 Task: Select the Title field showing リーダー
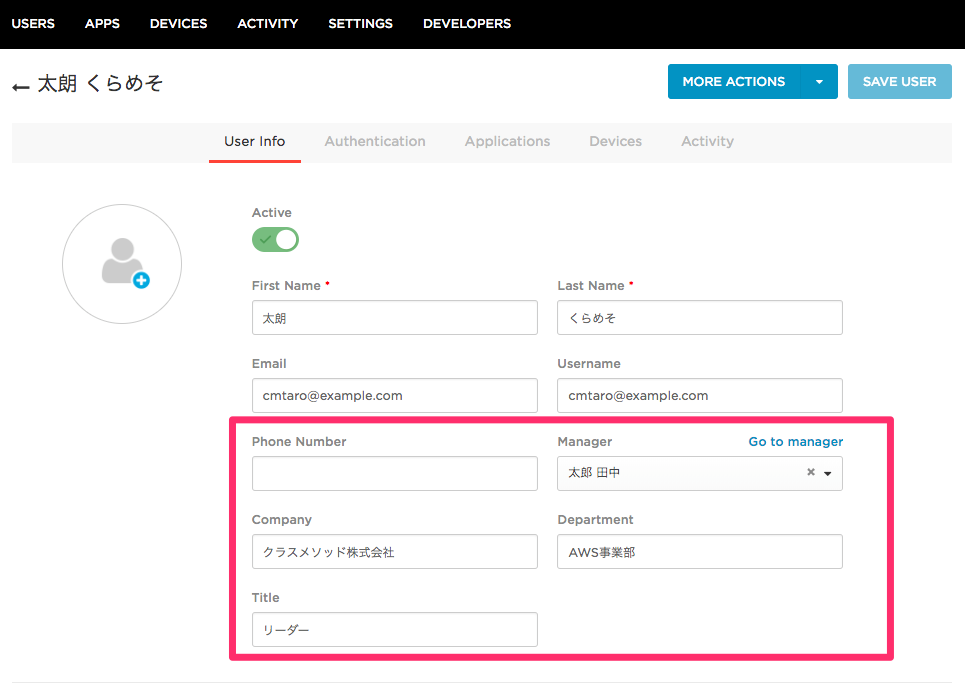click(x=394, y=629)
